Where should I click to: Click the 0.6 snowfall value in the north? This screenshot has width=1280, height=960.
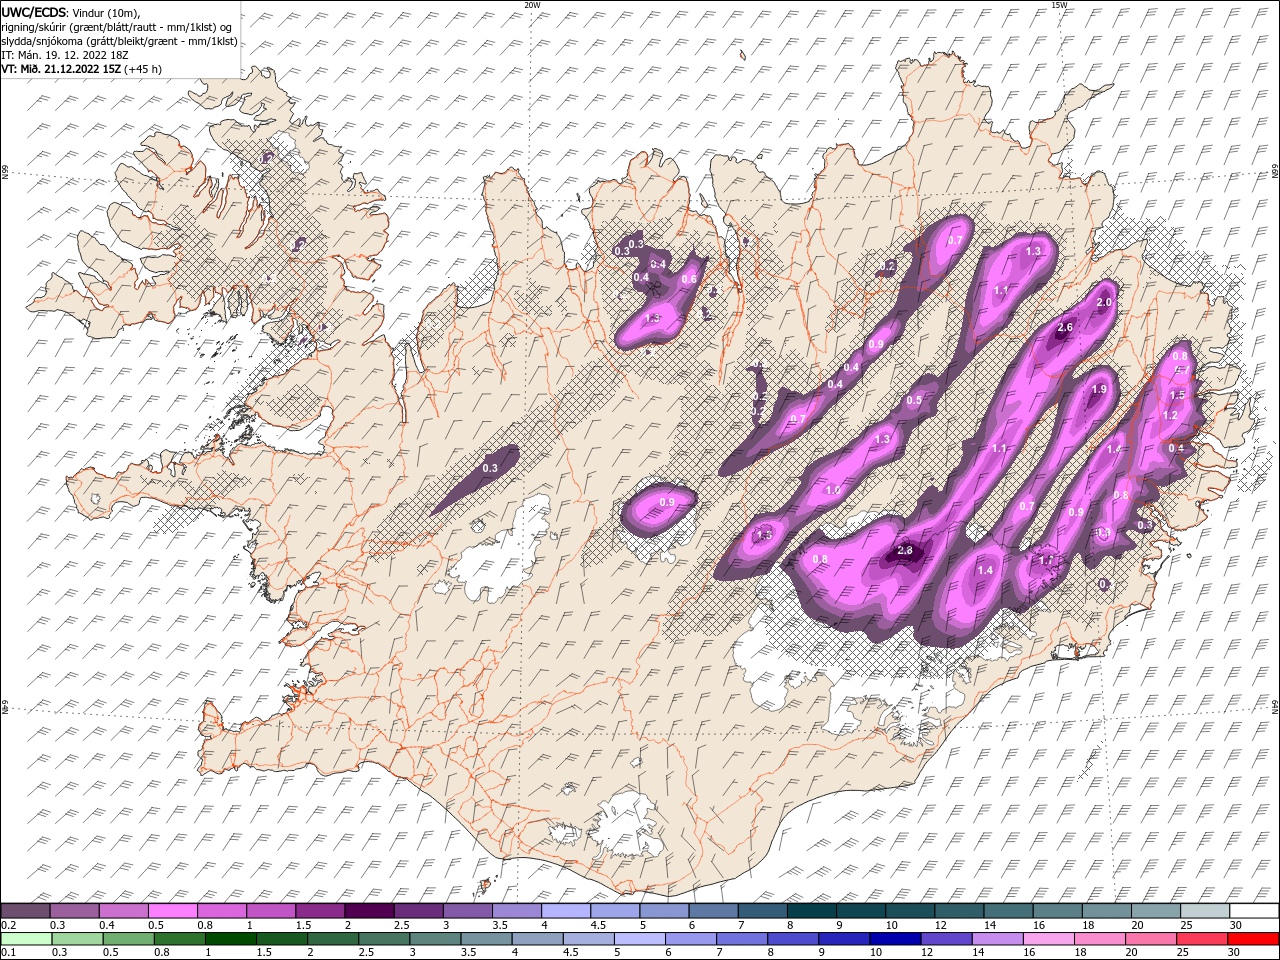689,280
